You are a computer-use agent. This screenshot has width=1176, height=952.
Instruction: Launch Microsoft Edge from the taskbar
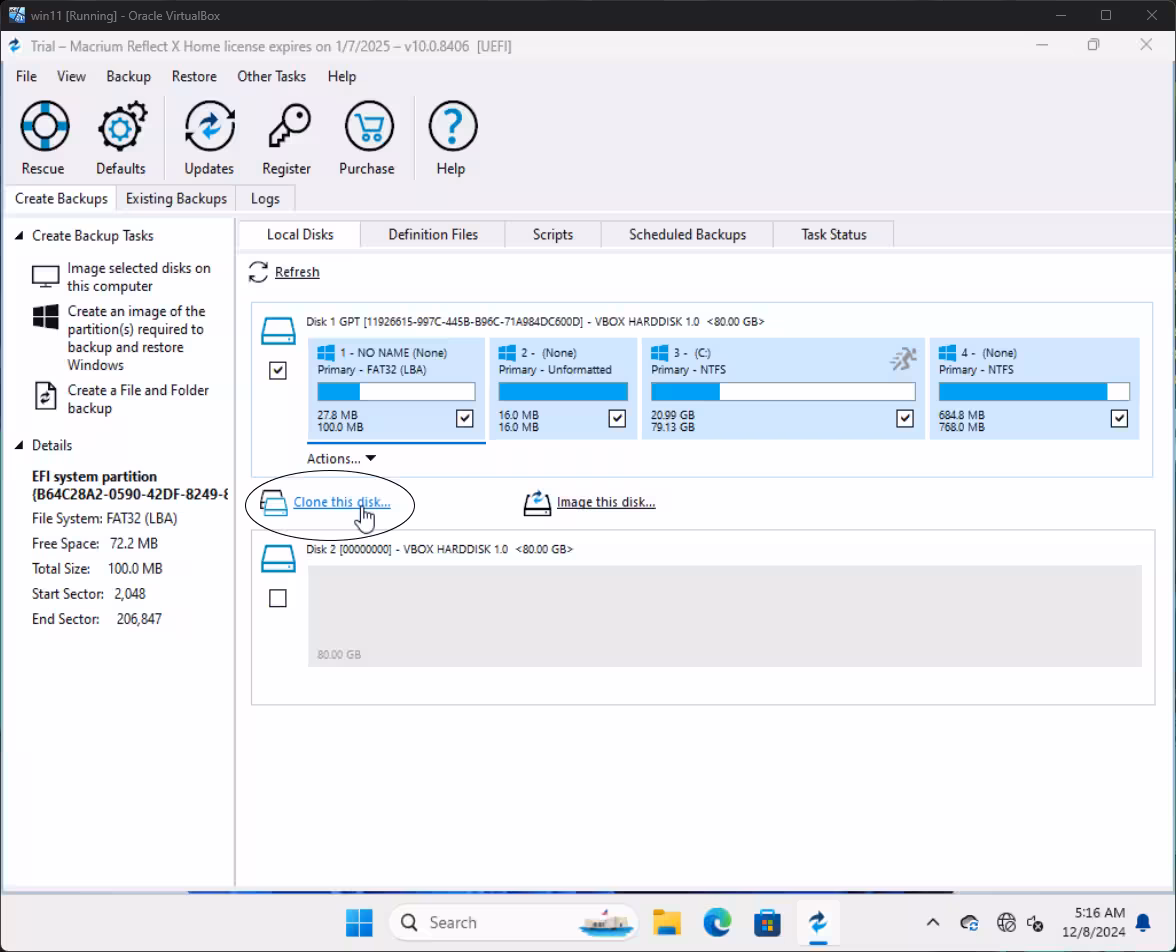717,923
